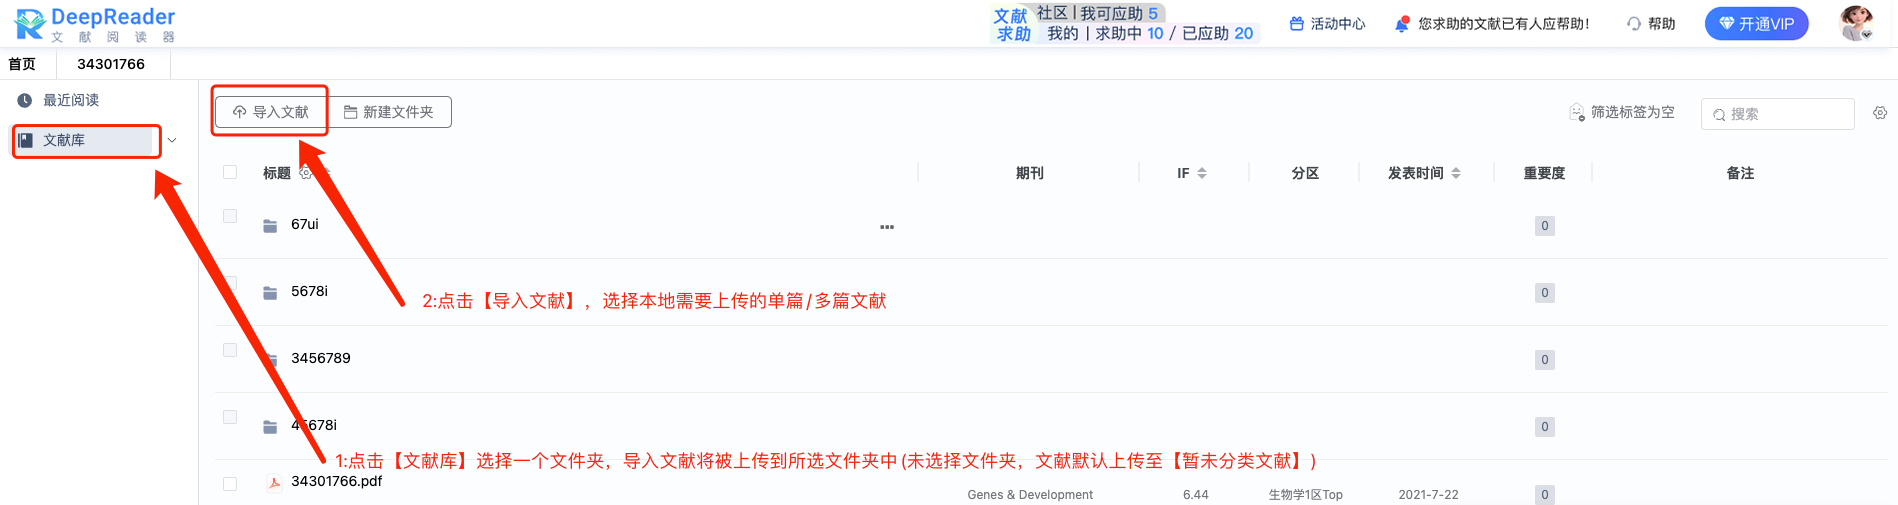
Task: Open the 最近阅读 recent reading section
Action: click(60, 100)
